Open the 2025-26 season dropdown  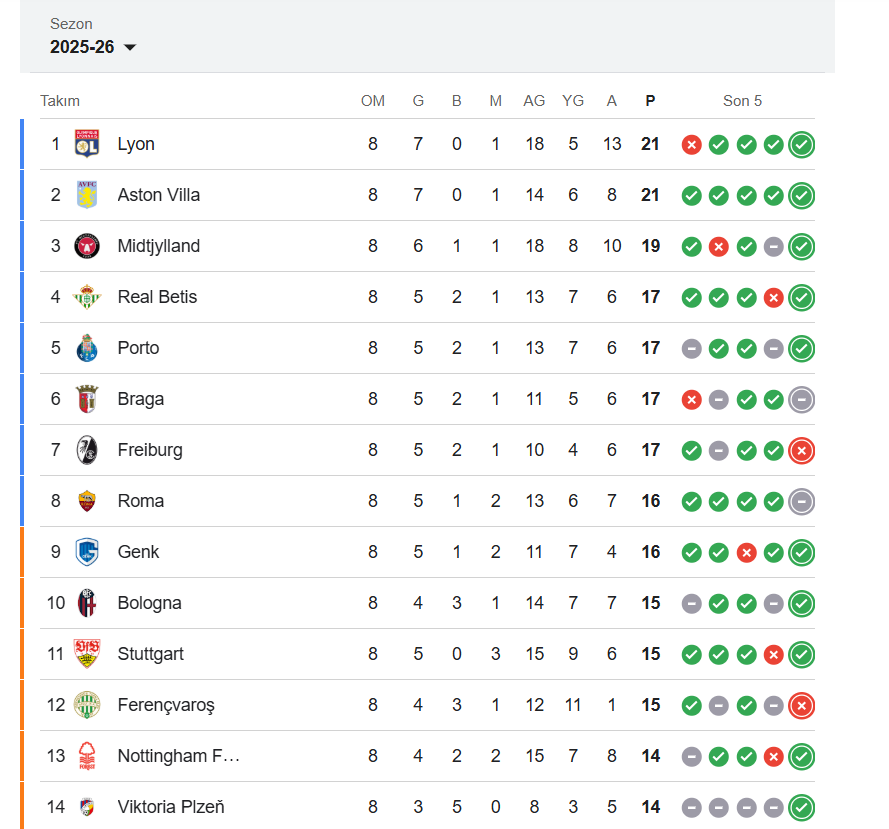[93, 47]
